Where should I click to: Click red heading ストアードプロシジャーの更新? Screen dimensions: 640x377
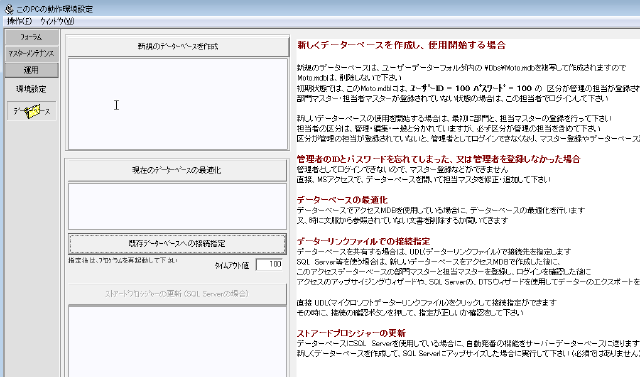(x=351, y=333)
